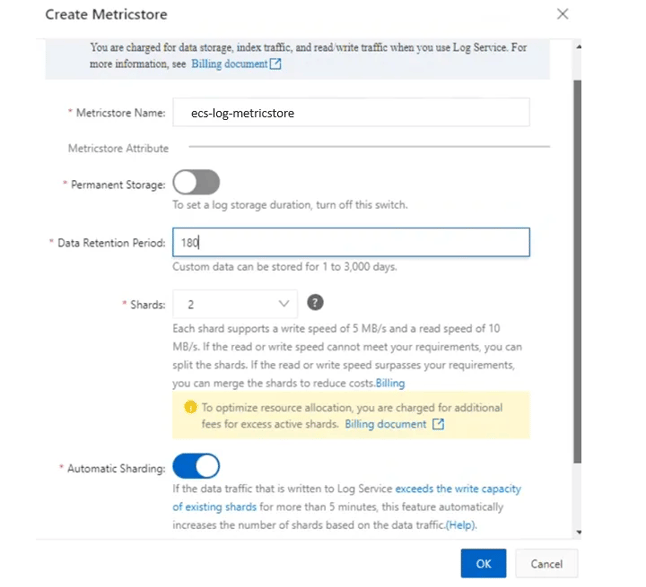Edit the Metricstore Name field
Screen dimensions: 646x587
(351, 112)
